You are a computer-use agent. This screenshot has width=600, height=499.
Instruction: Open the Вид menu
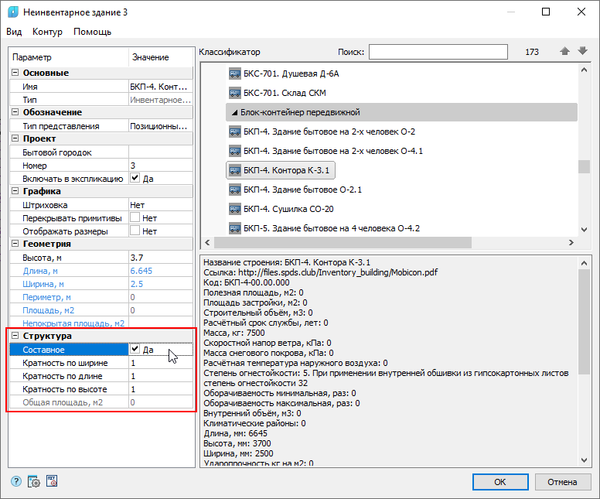tap(14, 32)
